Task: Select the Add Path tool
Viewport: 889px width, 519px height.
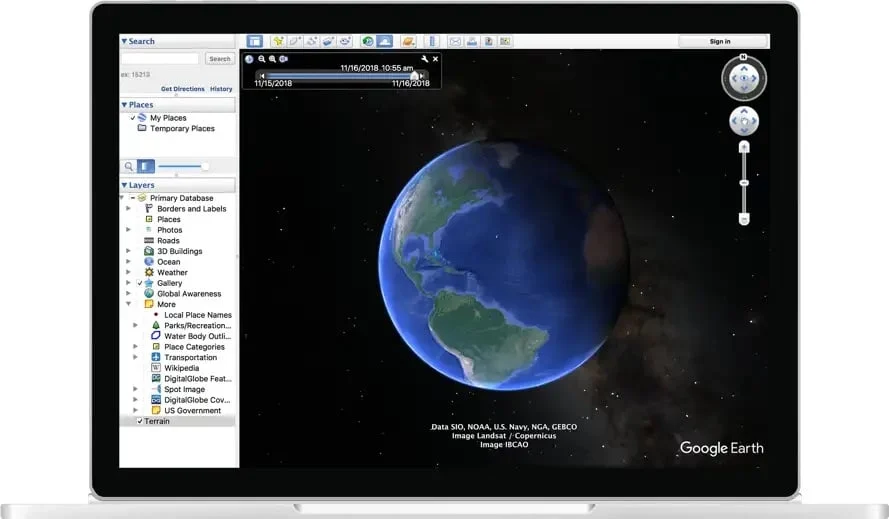Action: [x=311, y=41]
